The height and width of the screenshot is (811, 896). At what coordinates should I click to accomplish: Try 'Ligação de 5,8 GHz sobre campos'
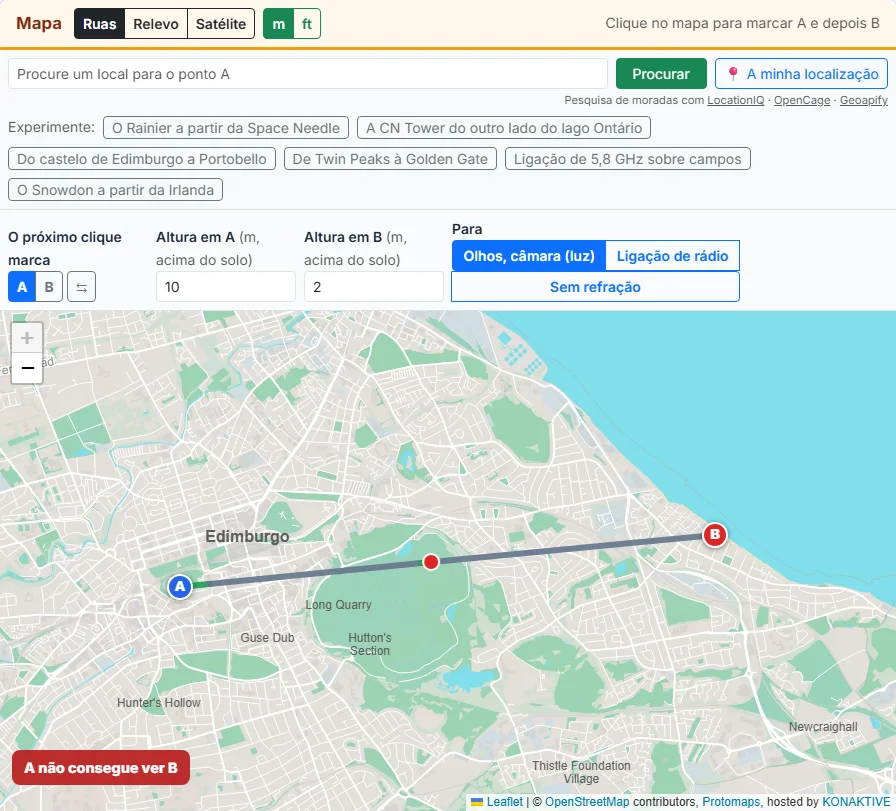627,159
